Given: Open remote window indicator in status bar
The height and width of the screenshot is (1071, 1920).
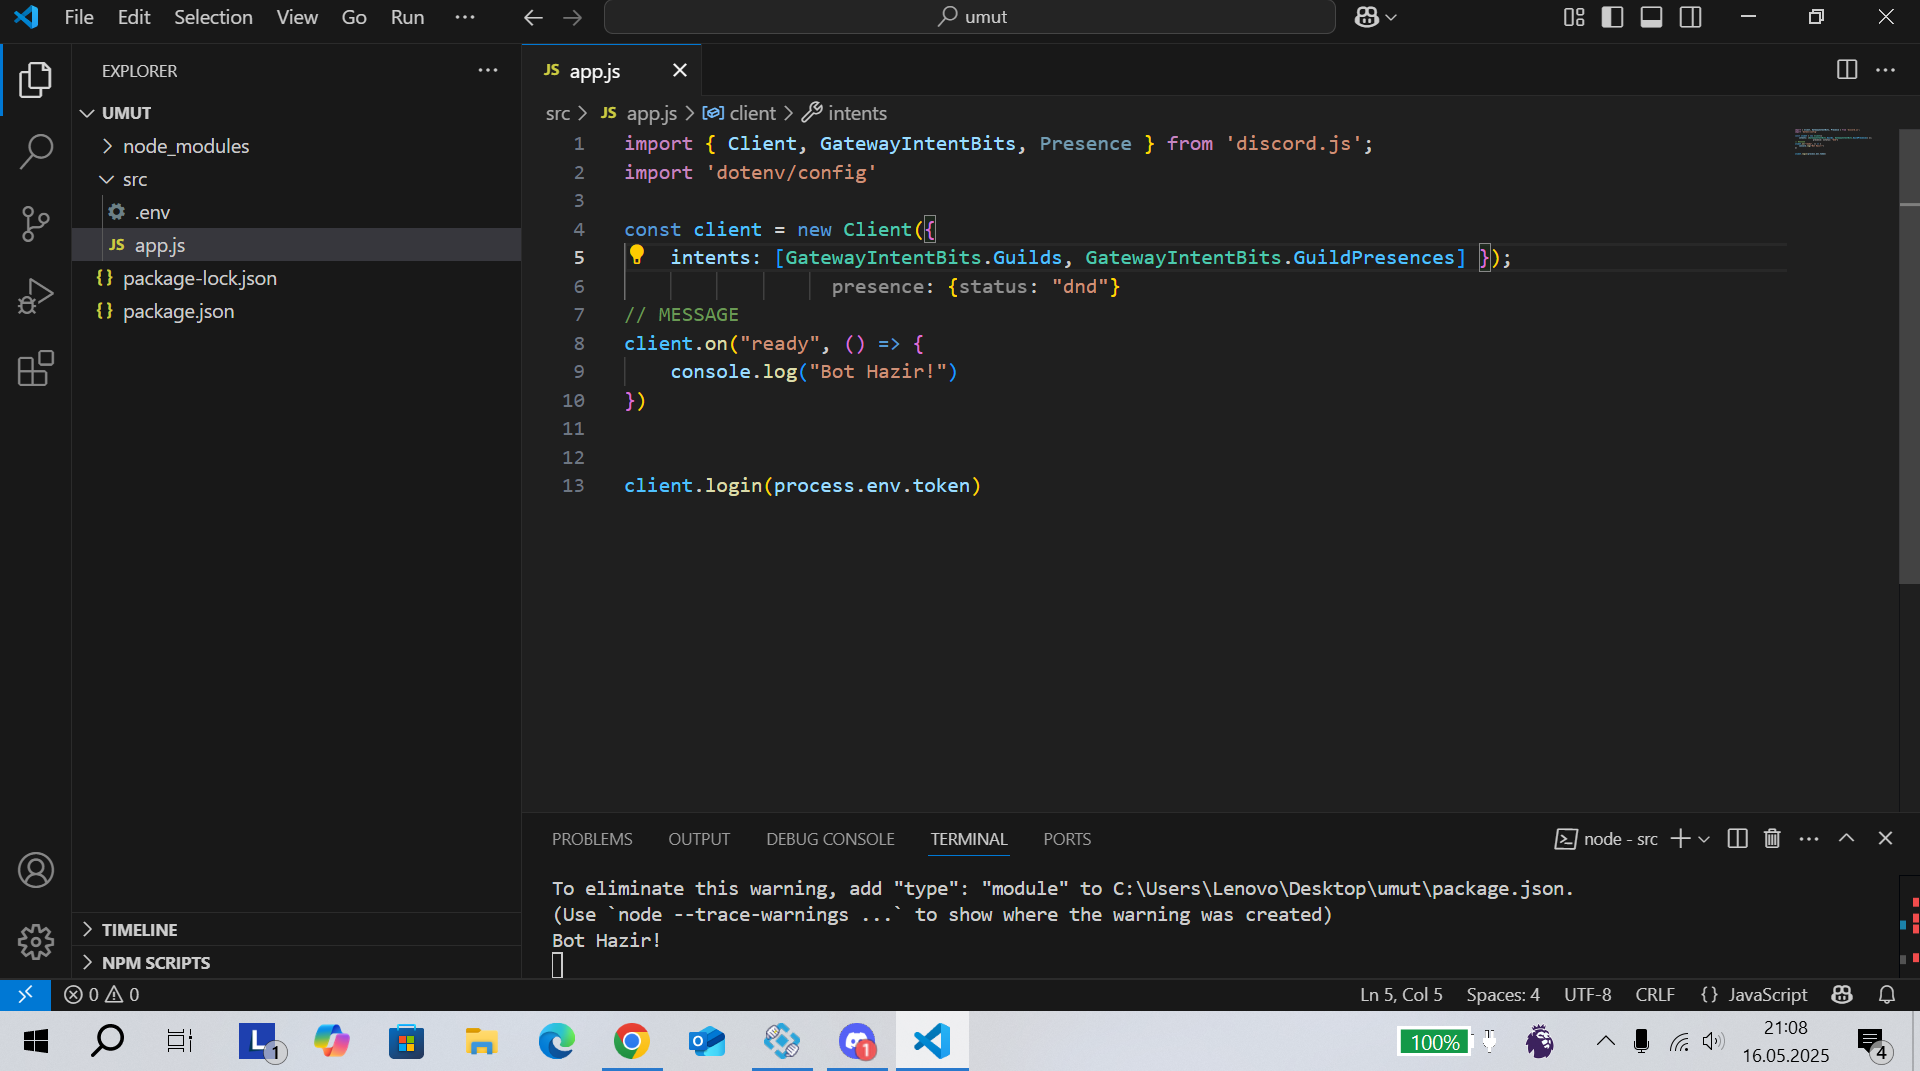Looking at the screenshot, I should 26,994.
